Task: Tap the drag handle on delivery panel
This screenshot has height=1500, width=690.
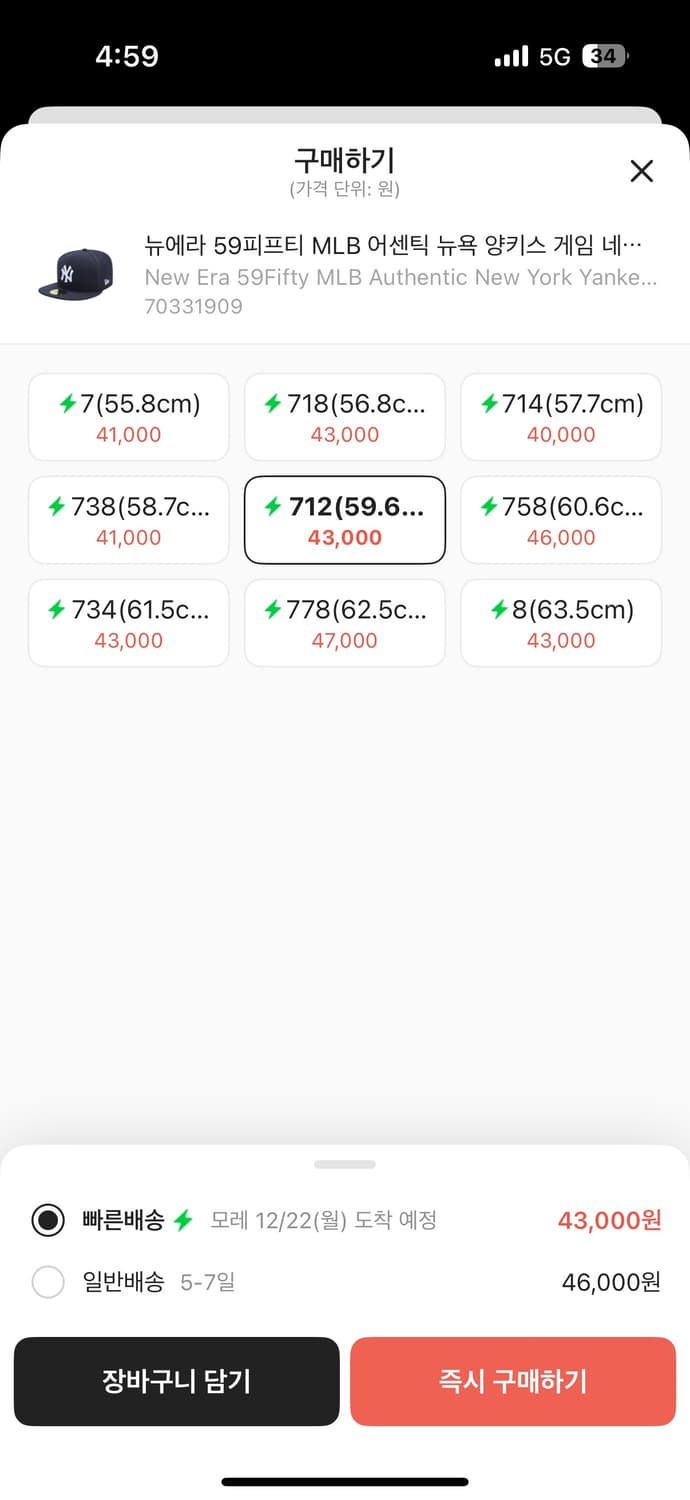Action: click(344, 1164)
